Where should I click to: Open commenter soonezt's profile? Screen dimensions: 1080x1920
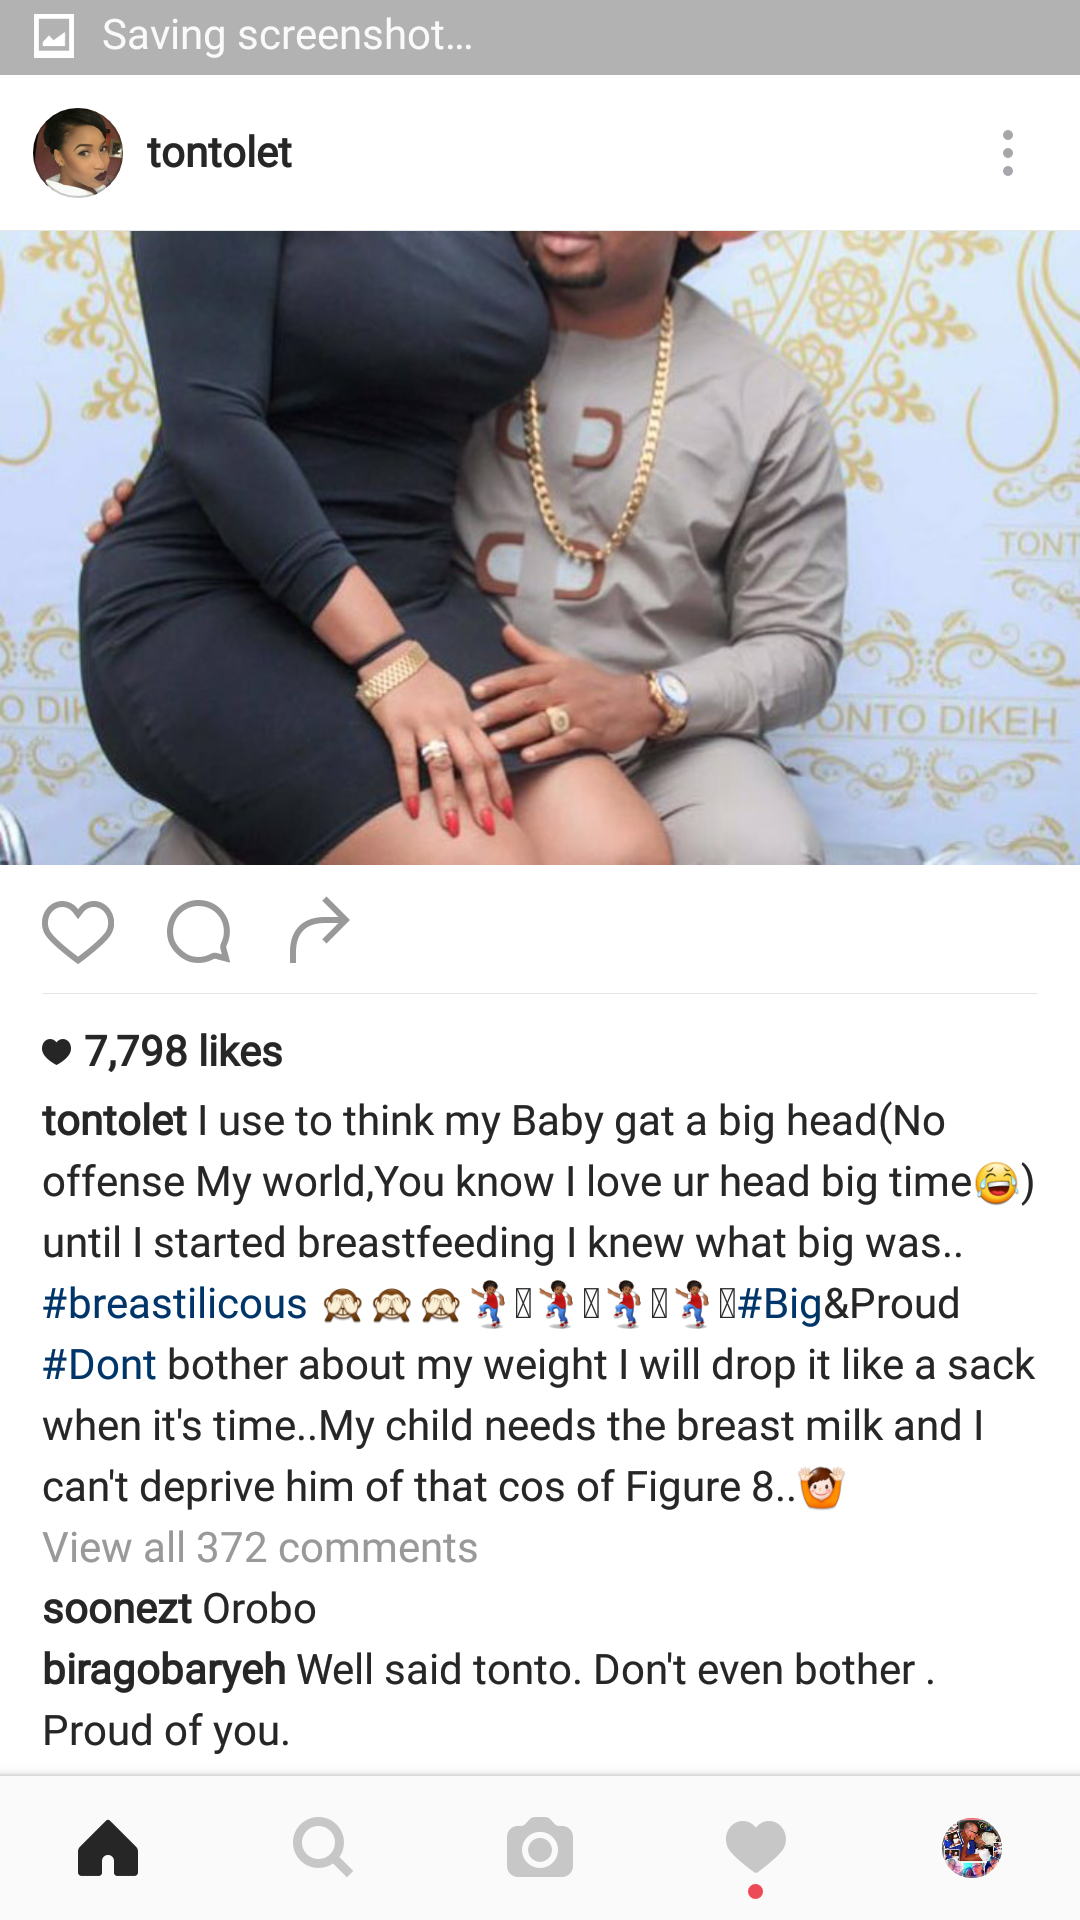(x=117, y=1609)
